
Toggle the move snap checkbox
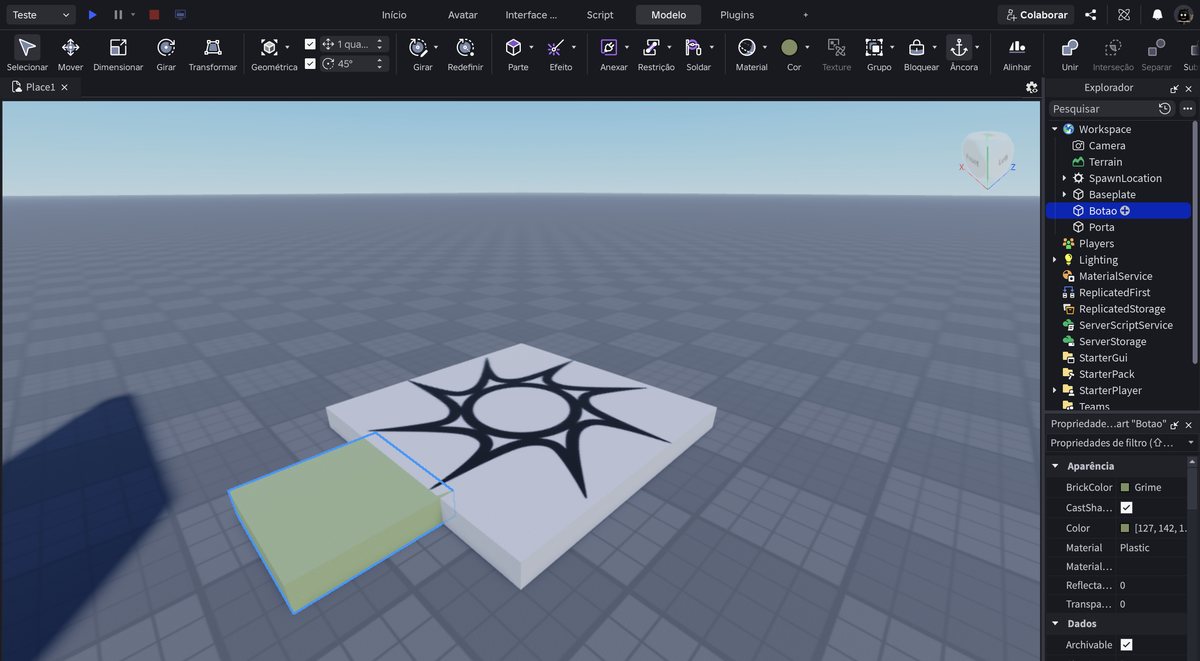[x=310, y=44]
